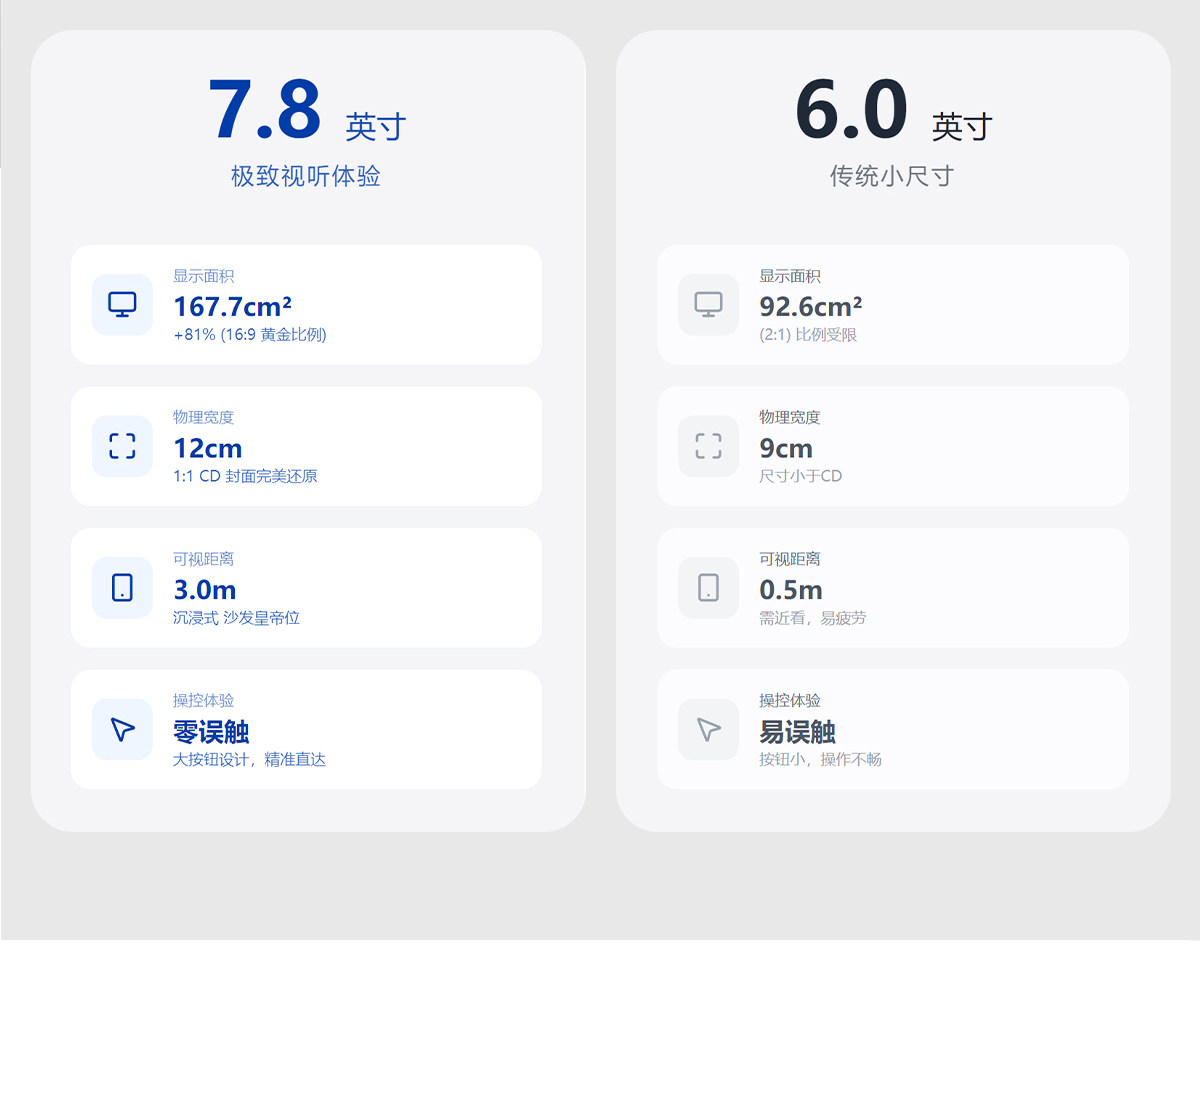The image size is (1200, 1095).
Task: Click 英寸 unit next to 7.8
Action: 376,127
